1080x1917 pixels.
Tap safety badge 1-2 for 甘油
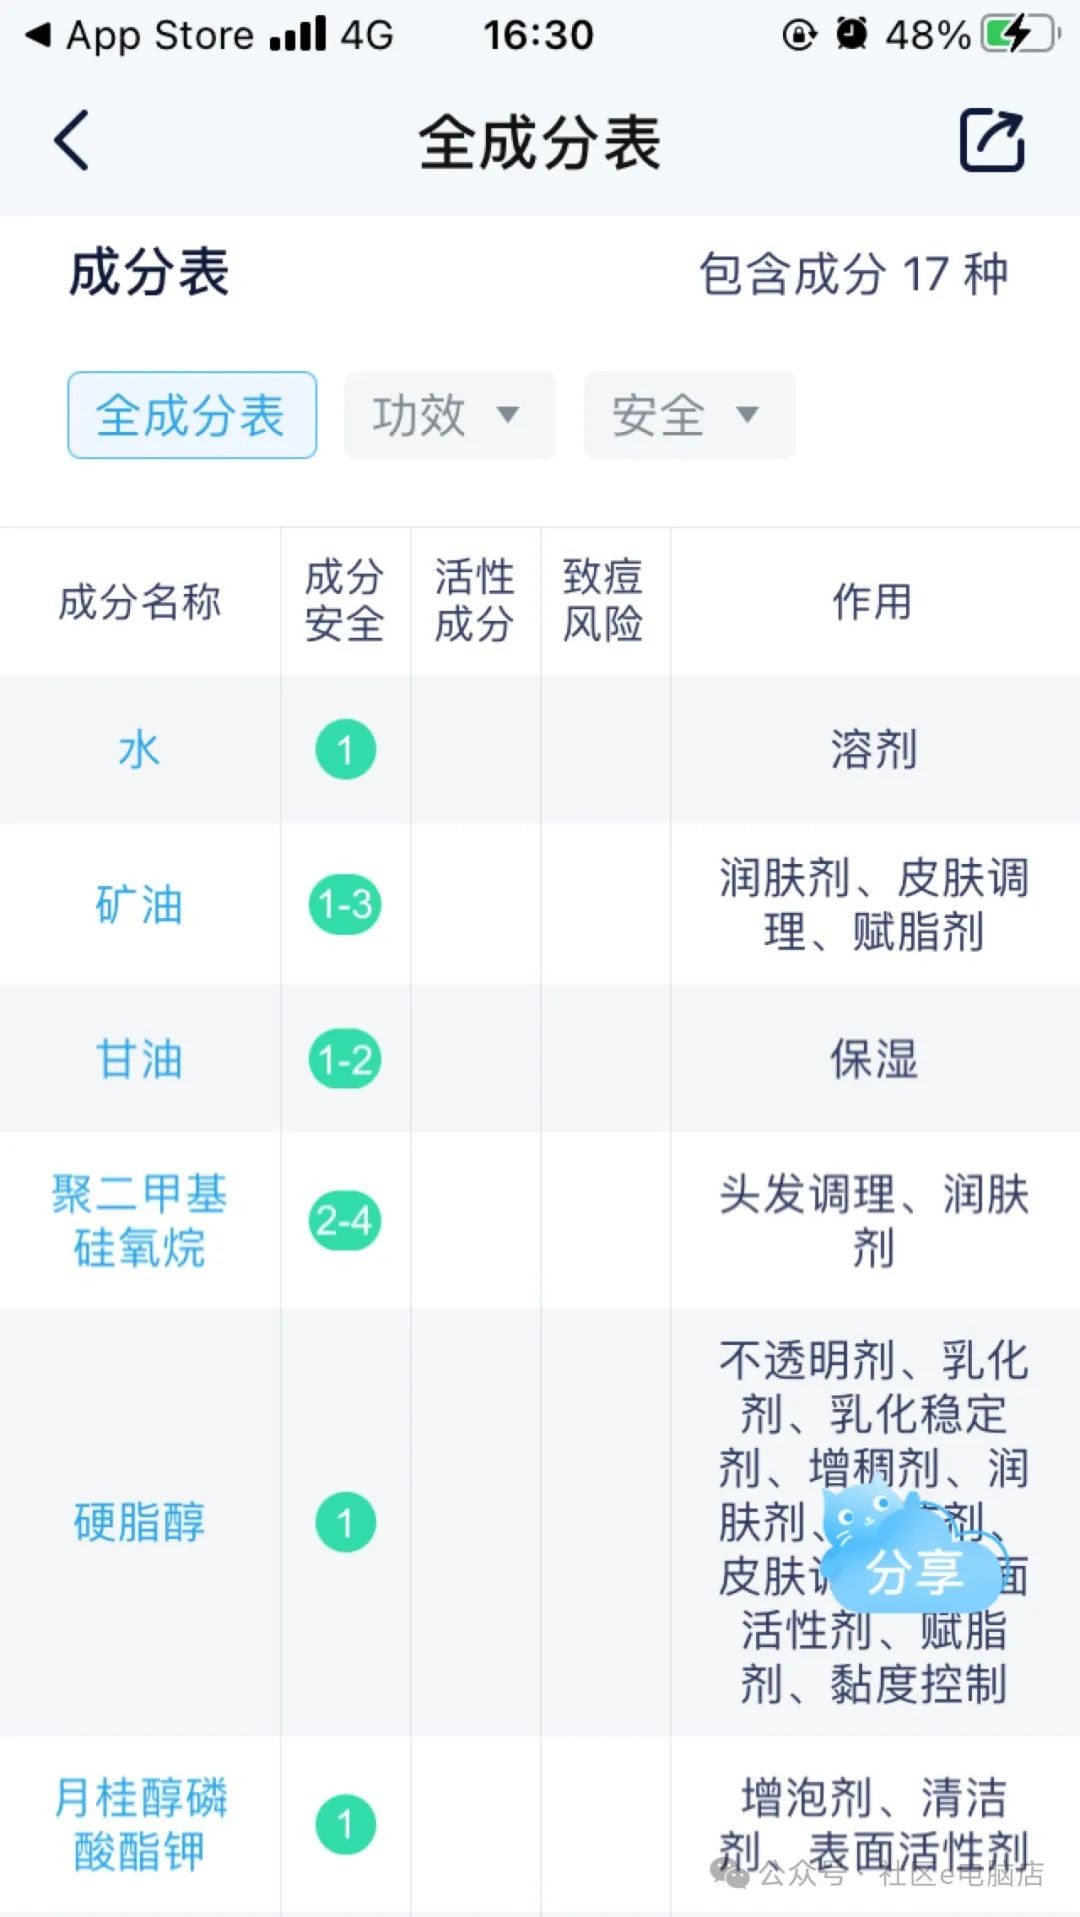tap(345, 1059)
